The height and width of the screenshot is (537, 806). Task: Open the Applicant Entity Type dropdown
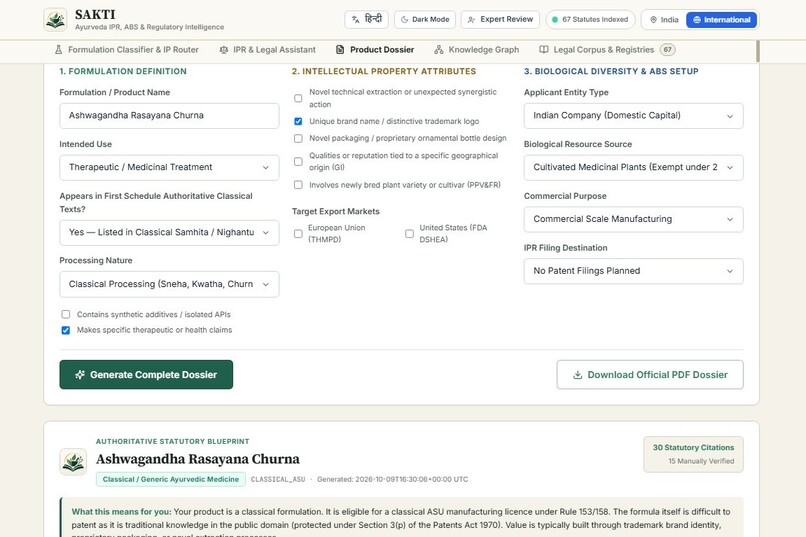(x=633, y=116)
